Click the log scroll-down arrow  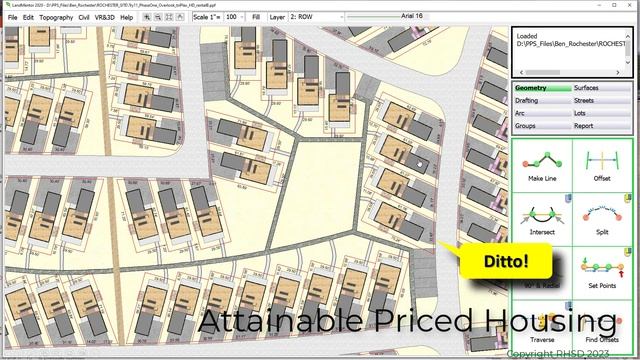click(x=628, y=62)
